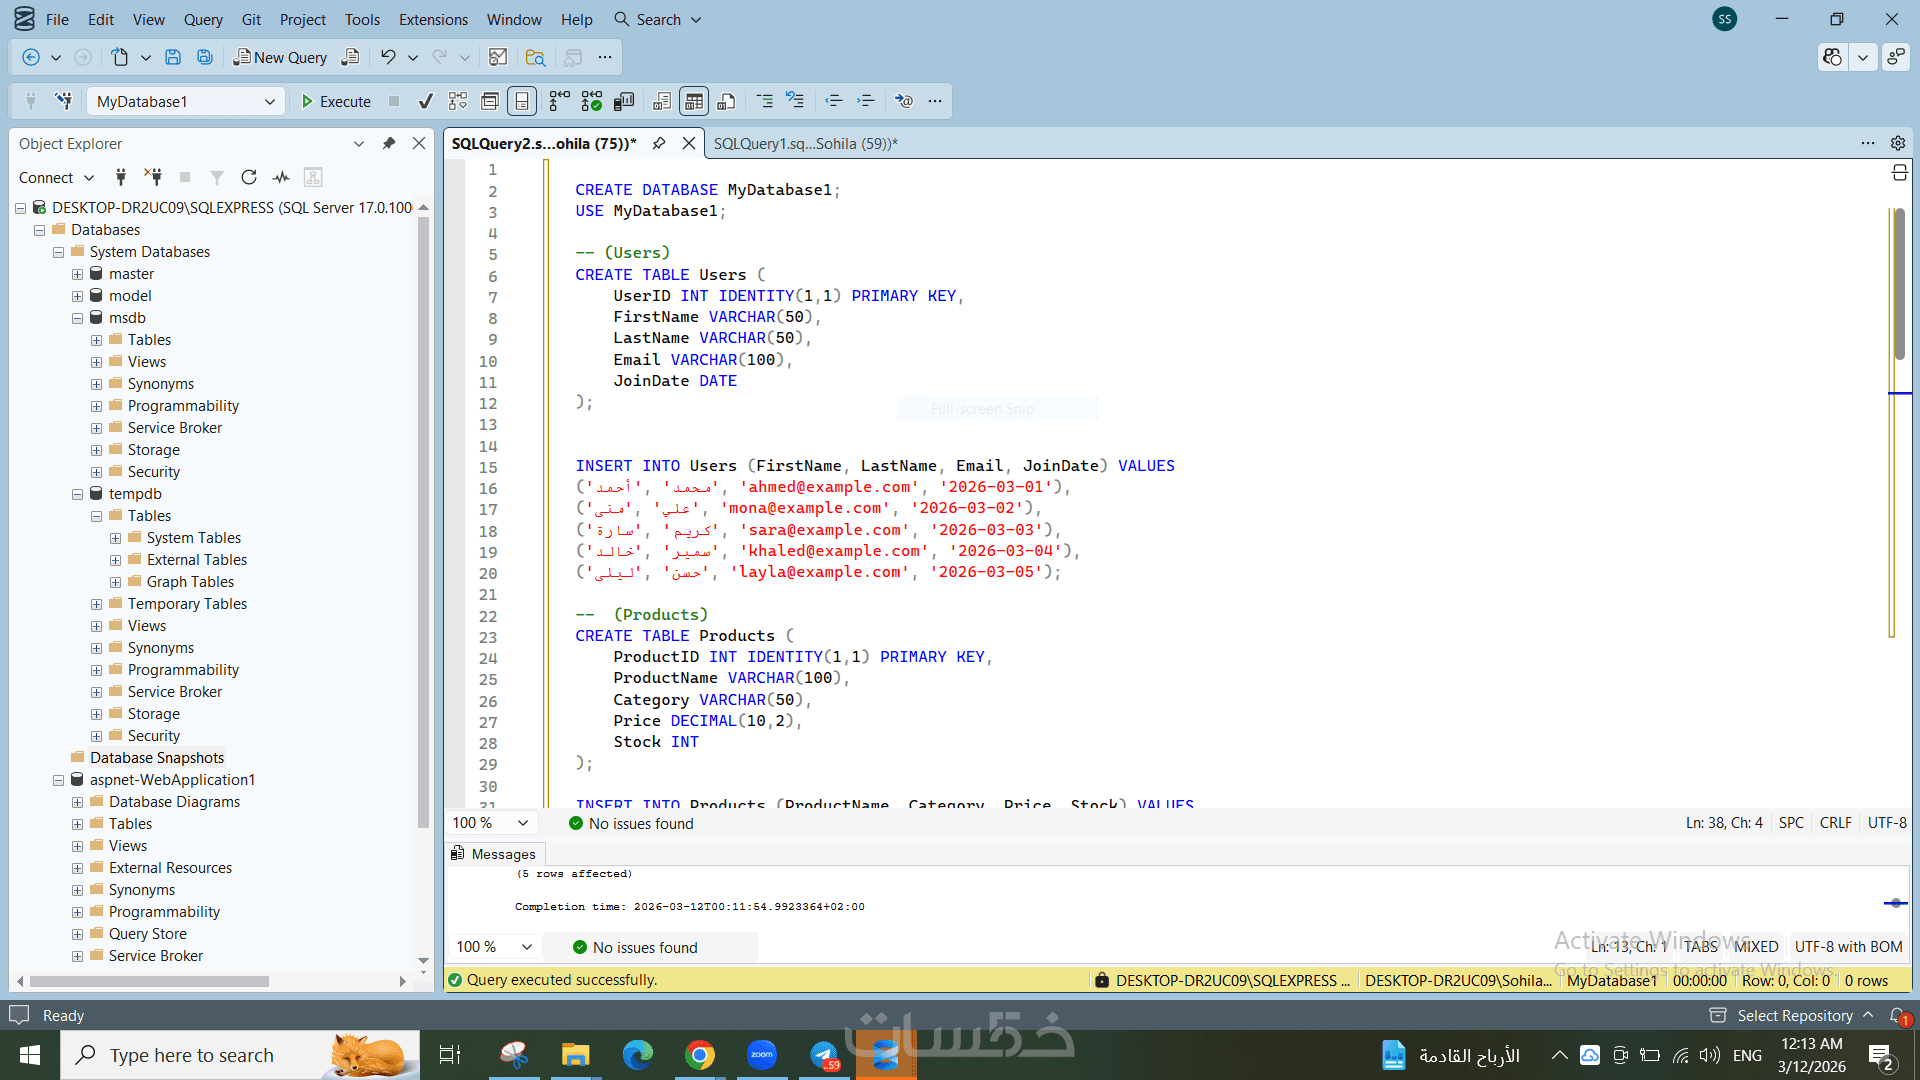
Task: Click Increase Indent icon in SQL toolbar
Action: [x=866, y=101]
